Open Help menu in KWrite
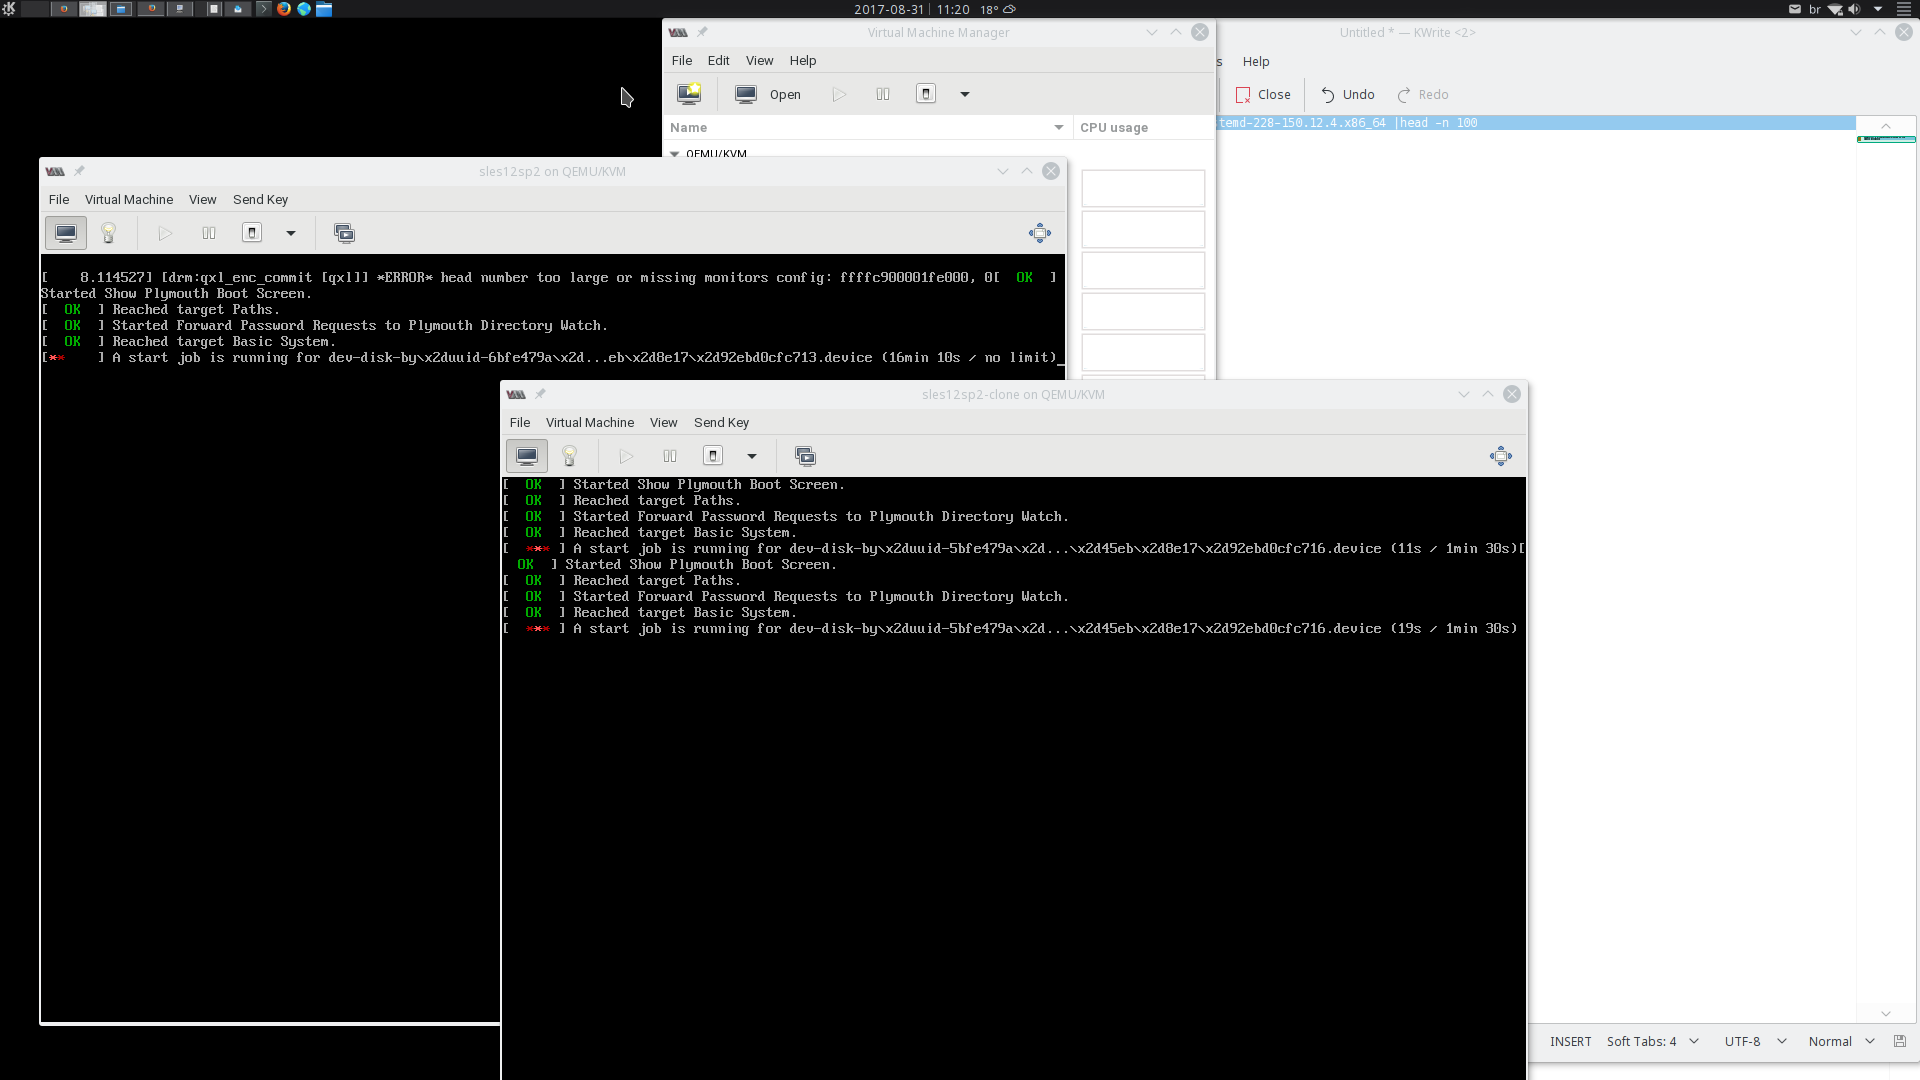The width and height of the screenshot is (1920, 1080). (x=1256, y=62)
